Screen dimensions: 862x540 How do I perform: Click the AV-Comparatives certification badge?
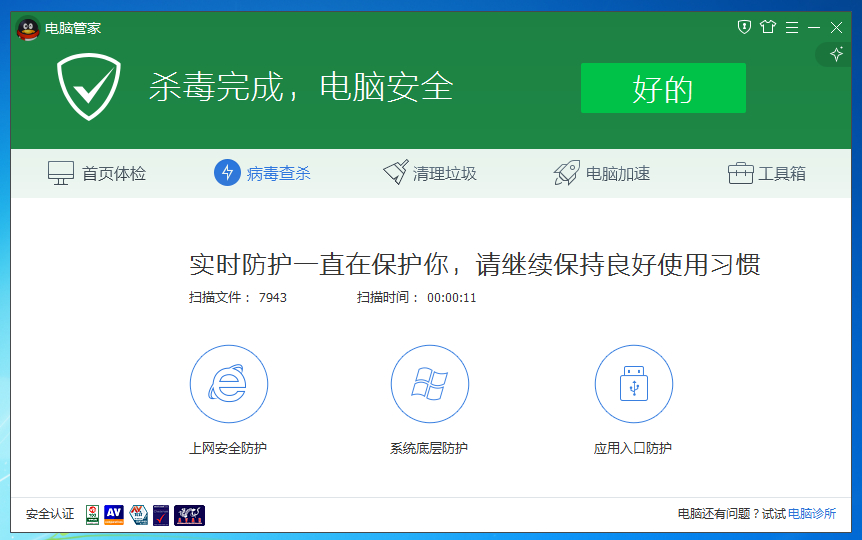114,515
